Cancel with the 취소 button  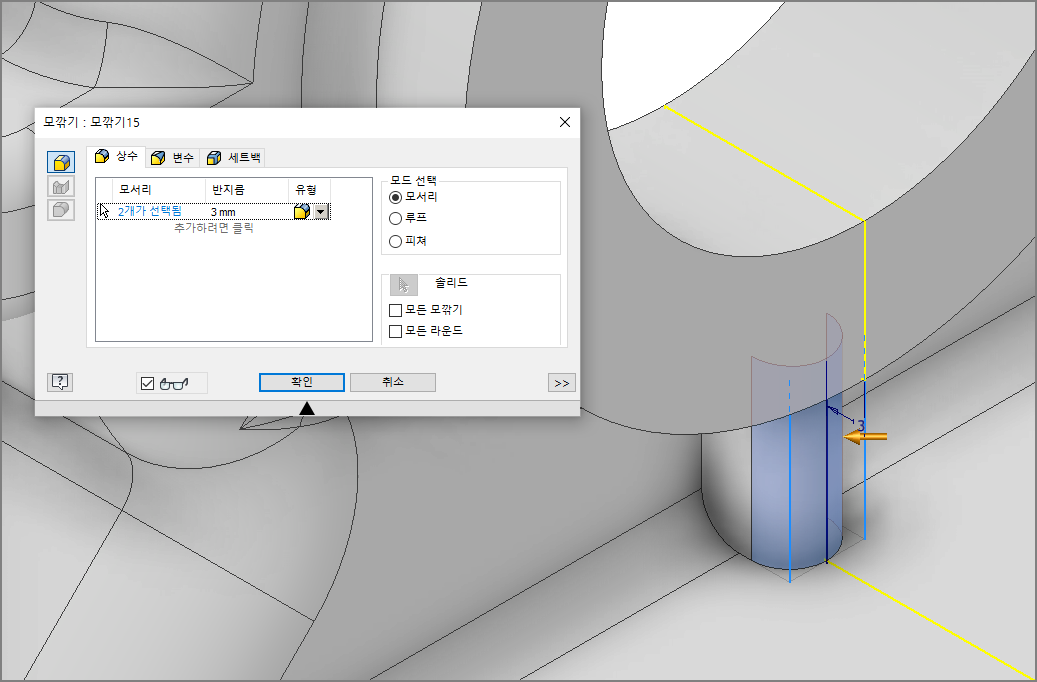click(393, 382)
